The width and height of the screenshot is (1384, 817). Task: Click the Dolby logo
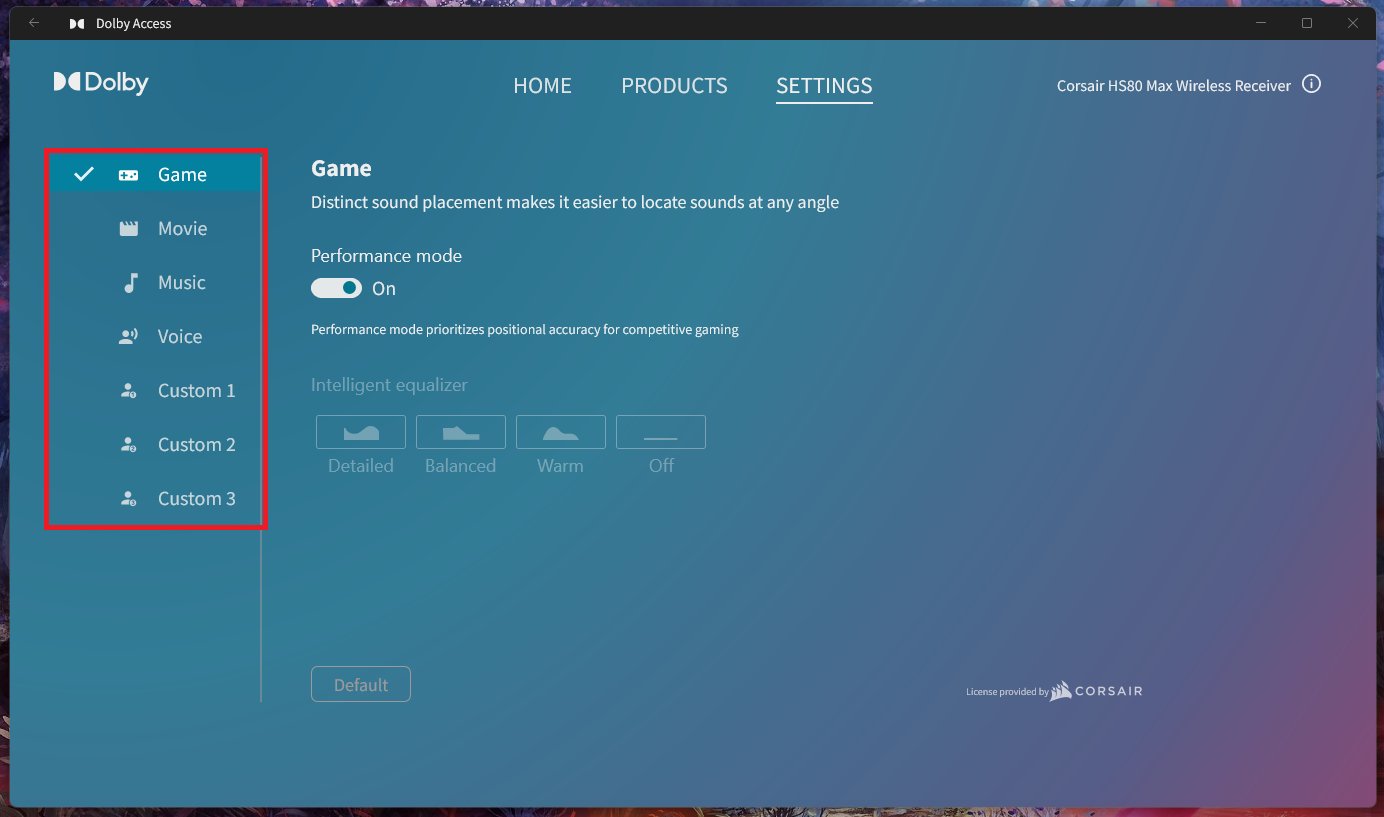pyautogui.click(x=101, y=83)
